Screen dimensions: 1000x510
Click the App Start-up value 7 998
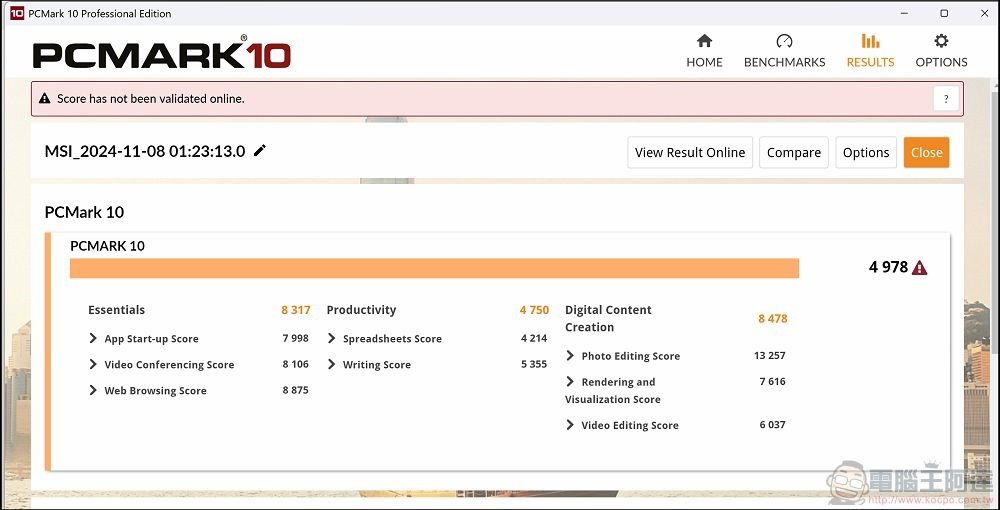[296, 338]
